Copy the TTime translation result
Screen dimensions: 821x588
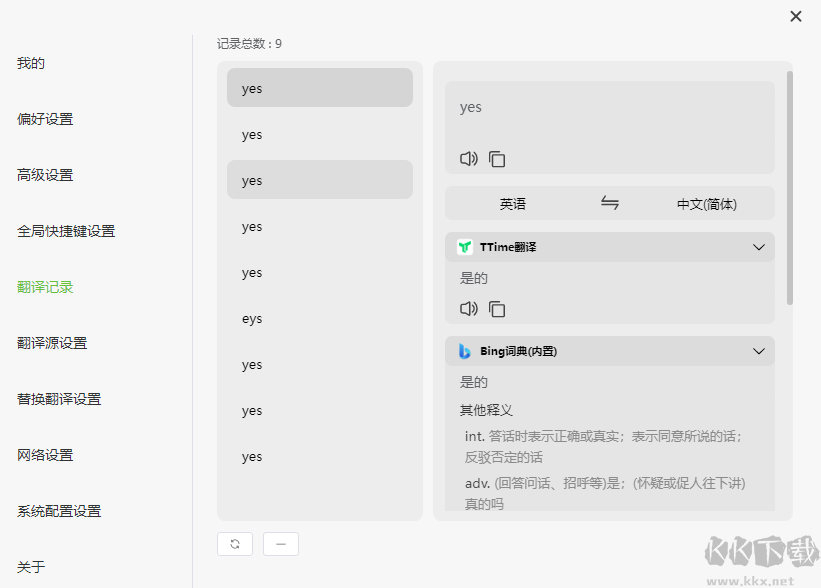(497, 309)
